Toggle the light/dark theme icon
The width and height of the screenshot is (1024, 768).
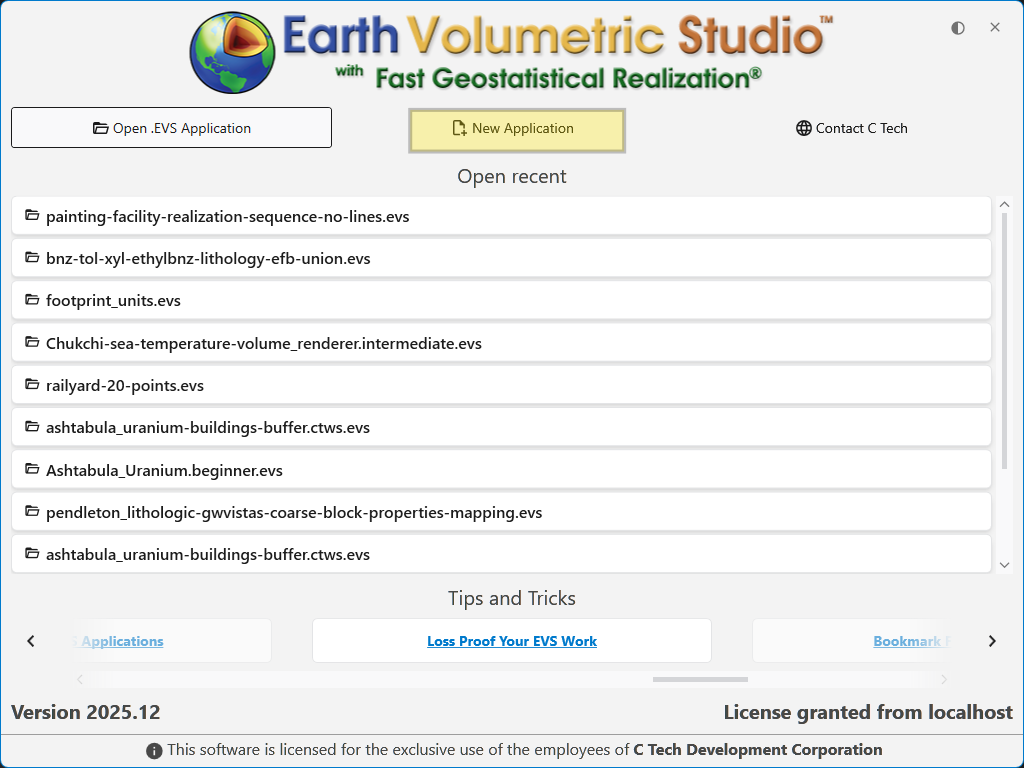tap(958, 28)
